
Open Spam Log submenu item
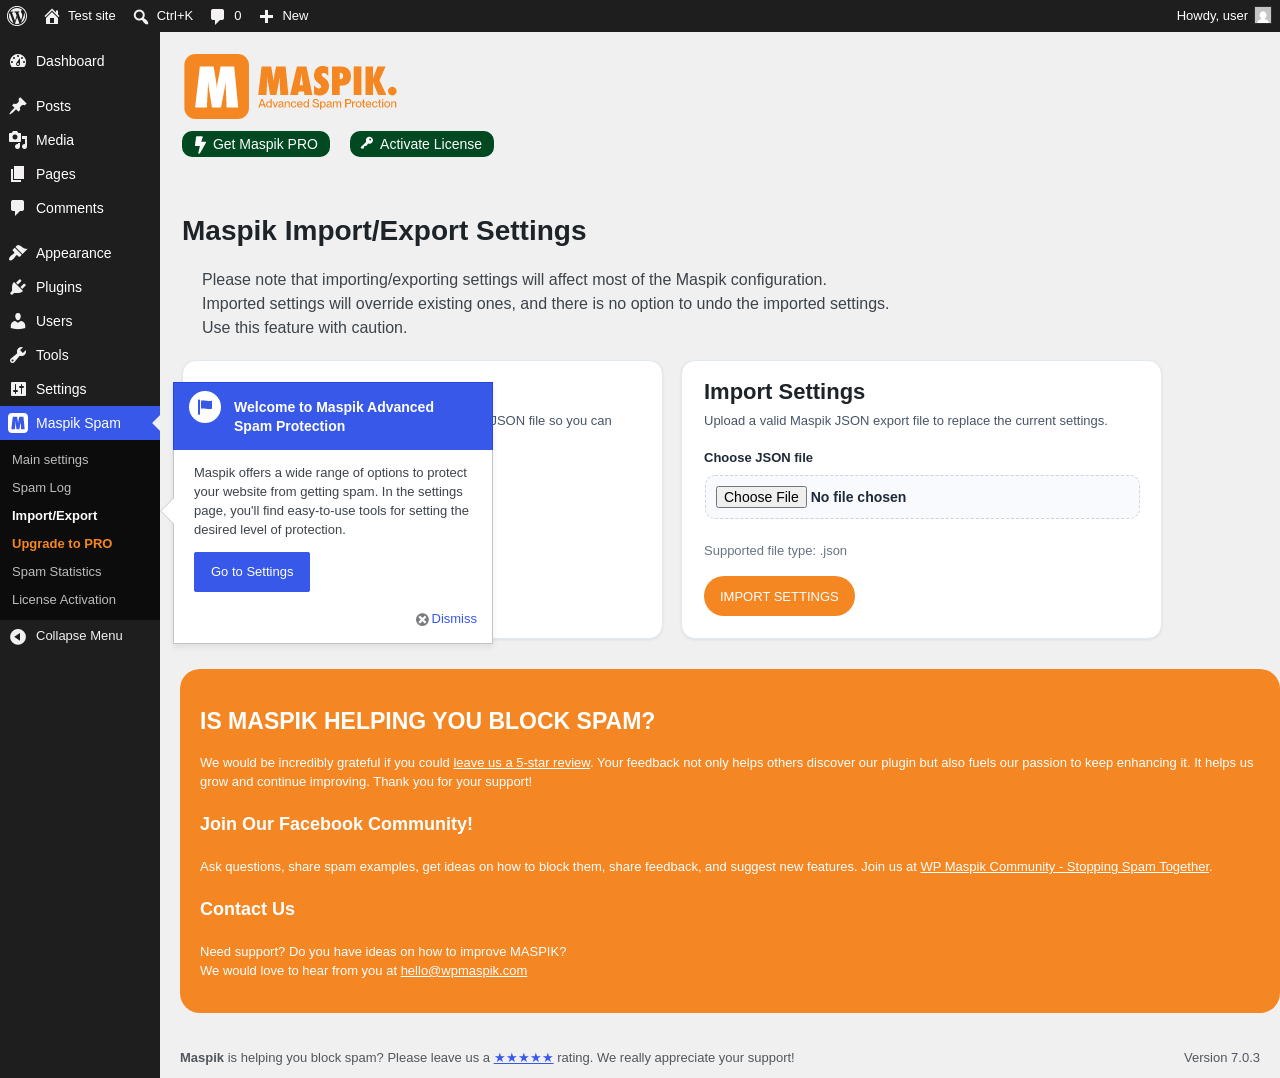tap(41, 488)
